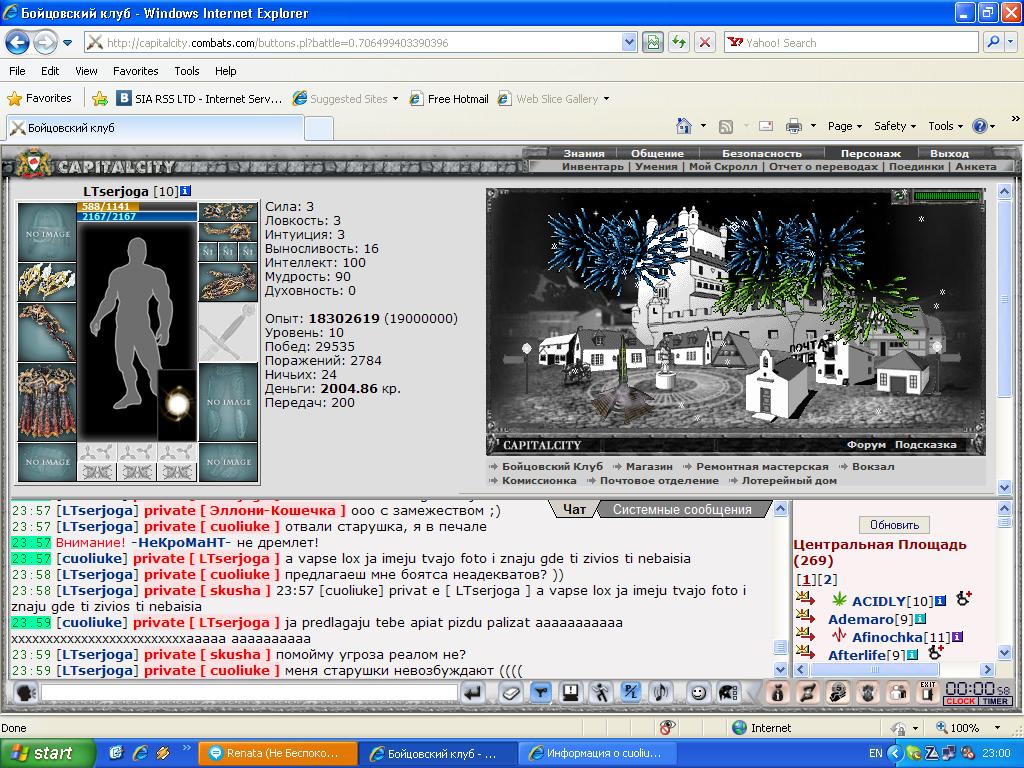Toggle the P/L translit icon
Screen dimensions: 1024x768
pos(630,692)
